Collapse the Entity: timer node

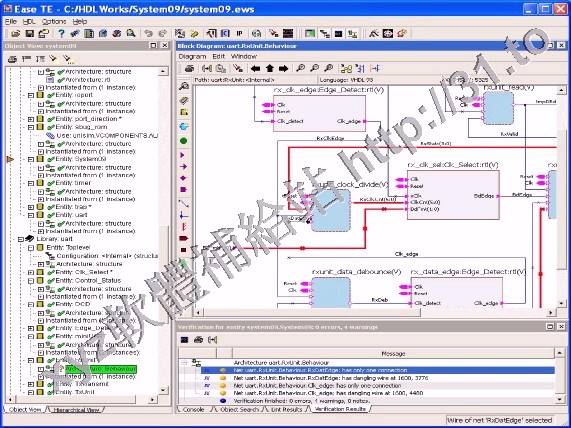point(31,183)
